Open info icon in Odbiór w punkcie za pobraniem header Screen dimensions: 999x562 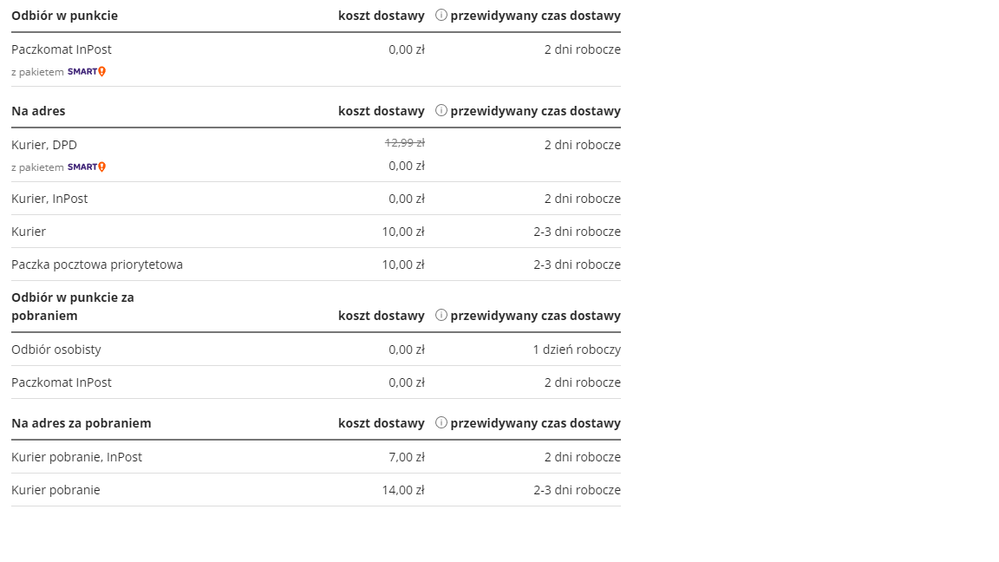click(441, 315)
